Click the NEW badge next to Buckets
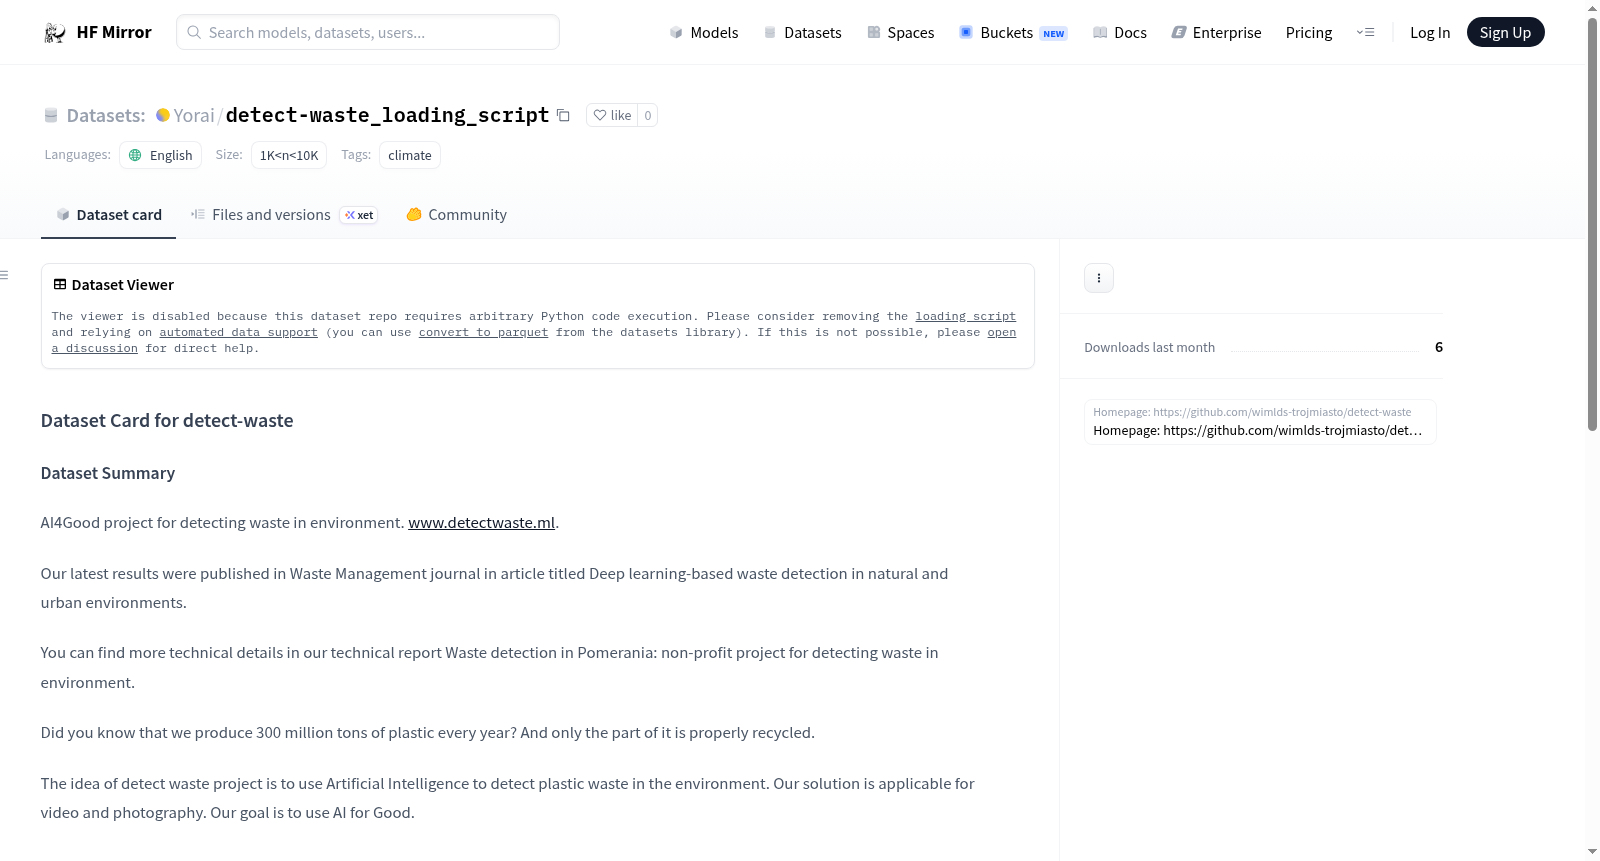 point(1054,33)
